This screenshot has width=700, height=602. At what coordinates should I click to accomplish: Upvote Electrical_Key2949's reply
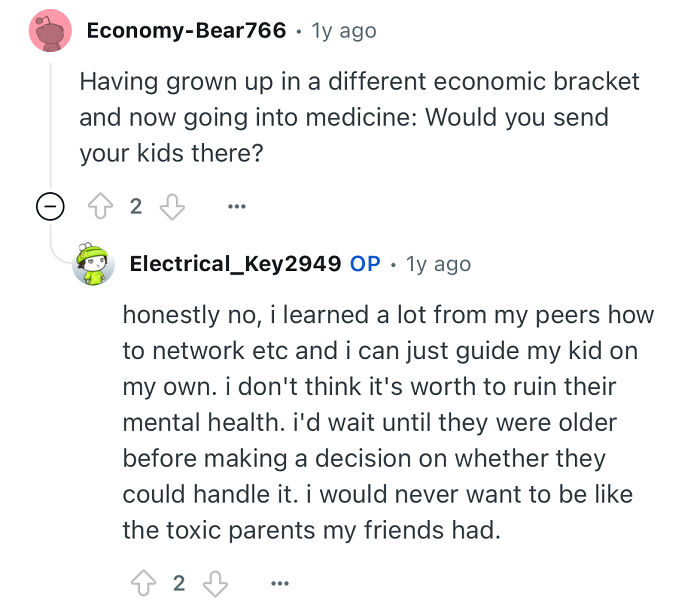pos(143,583)
